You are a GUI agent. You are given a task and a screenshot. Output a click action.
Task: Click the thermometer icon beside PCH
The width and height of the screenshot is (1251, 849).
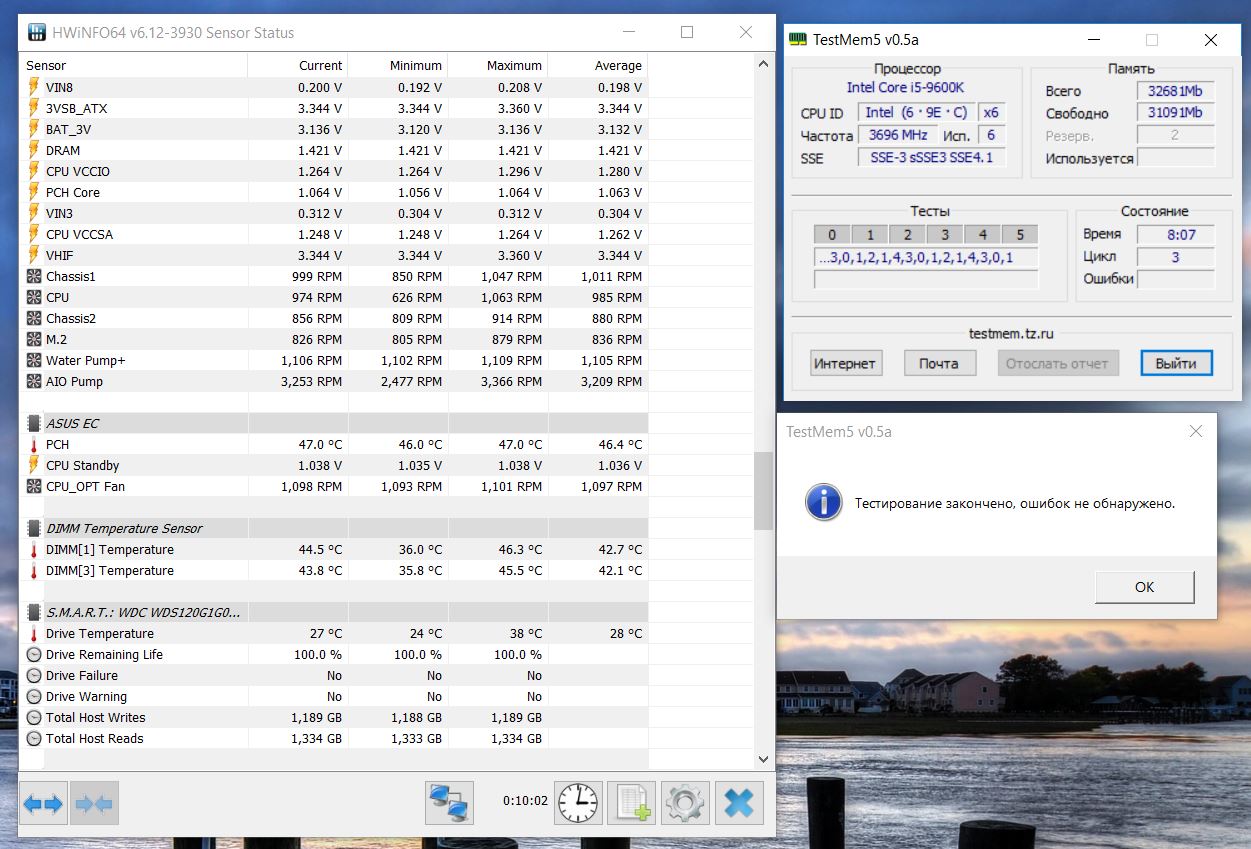point(34,444)
